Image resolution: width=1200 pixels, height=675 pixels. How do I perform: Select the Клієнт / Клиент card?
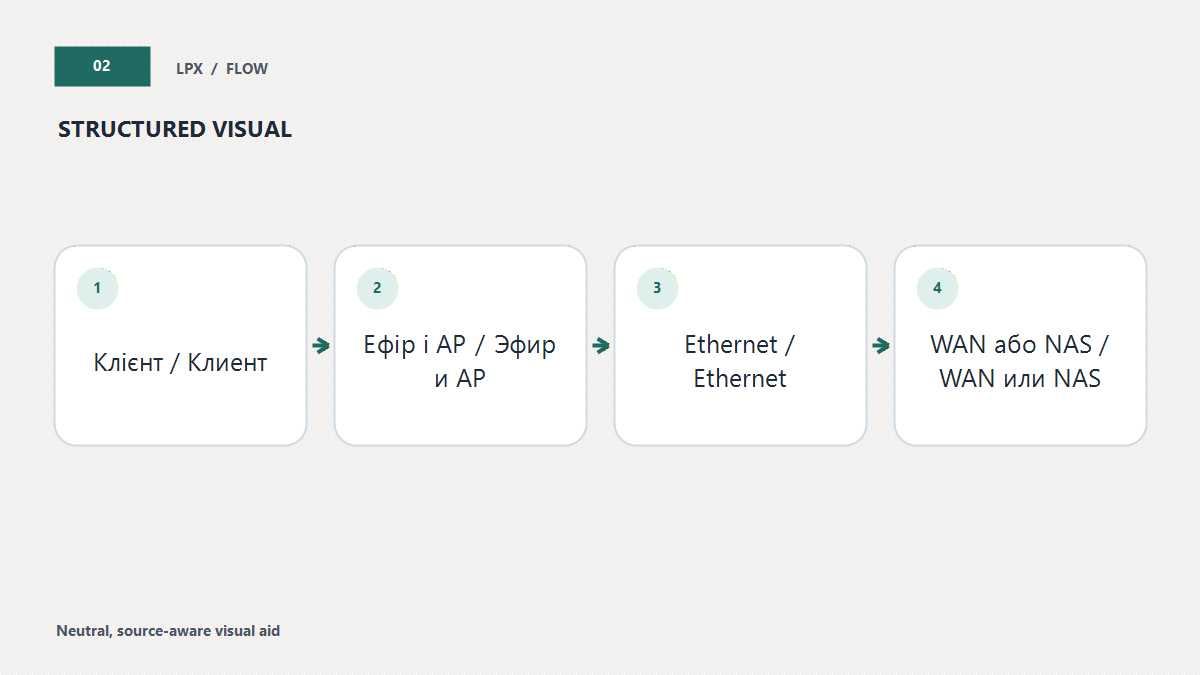coord(180,345)
